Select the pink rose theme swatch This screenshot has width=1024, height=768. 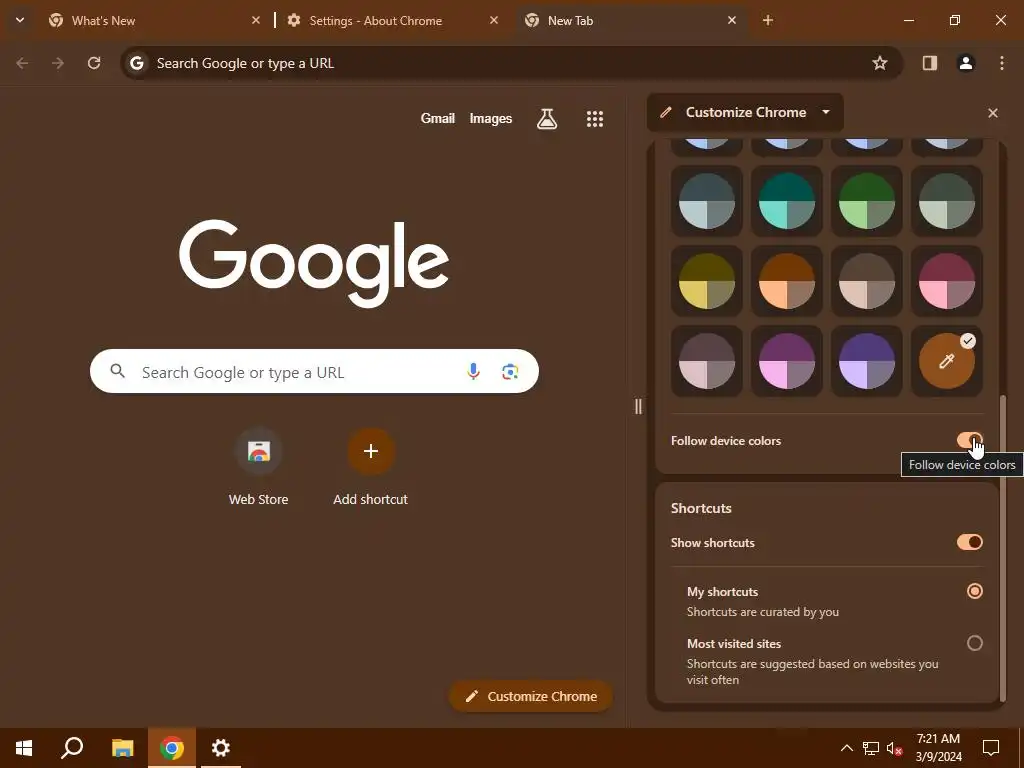tap(946, 281)
